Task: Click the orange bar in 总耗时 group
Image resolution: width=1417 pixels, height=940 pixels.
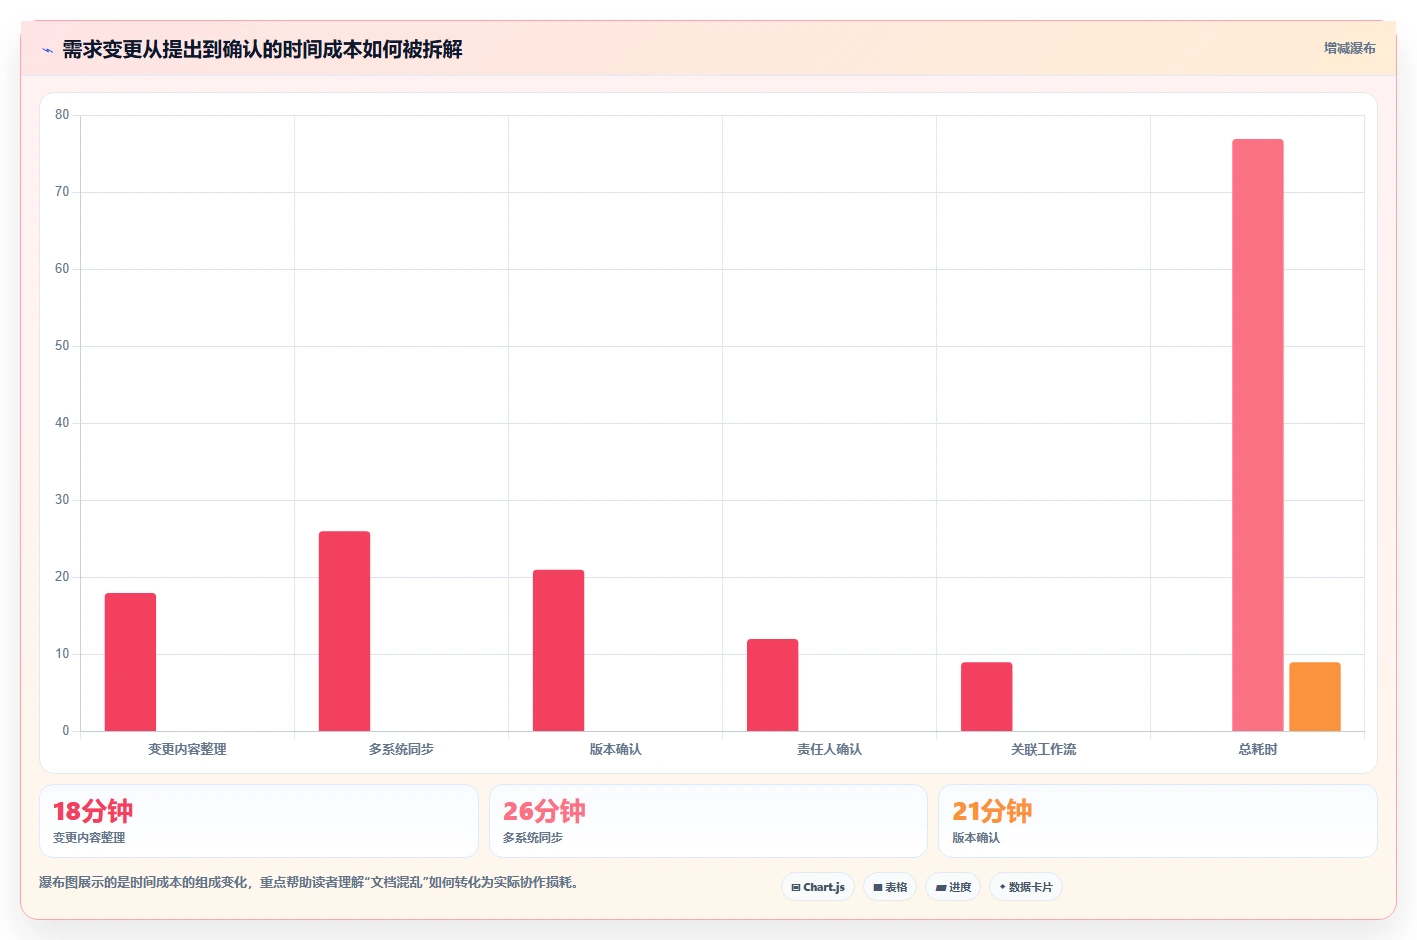Action: [x=1314, y=696]
